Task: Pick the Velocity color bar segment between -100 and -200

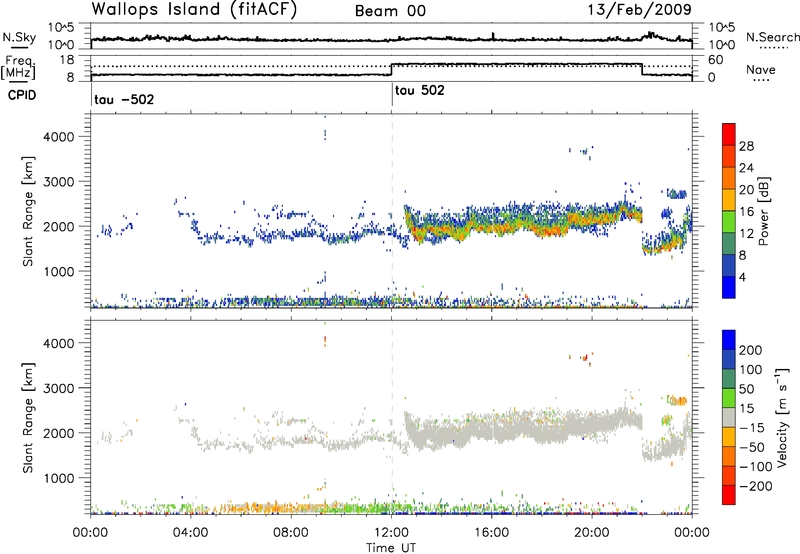Action: (729, 476)
